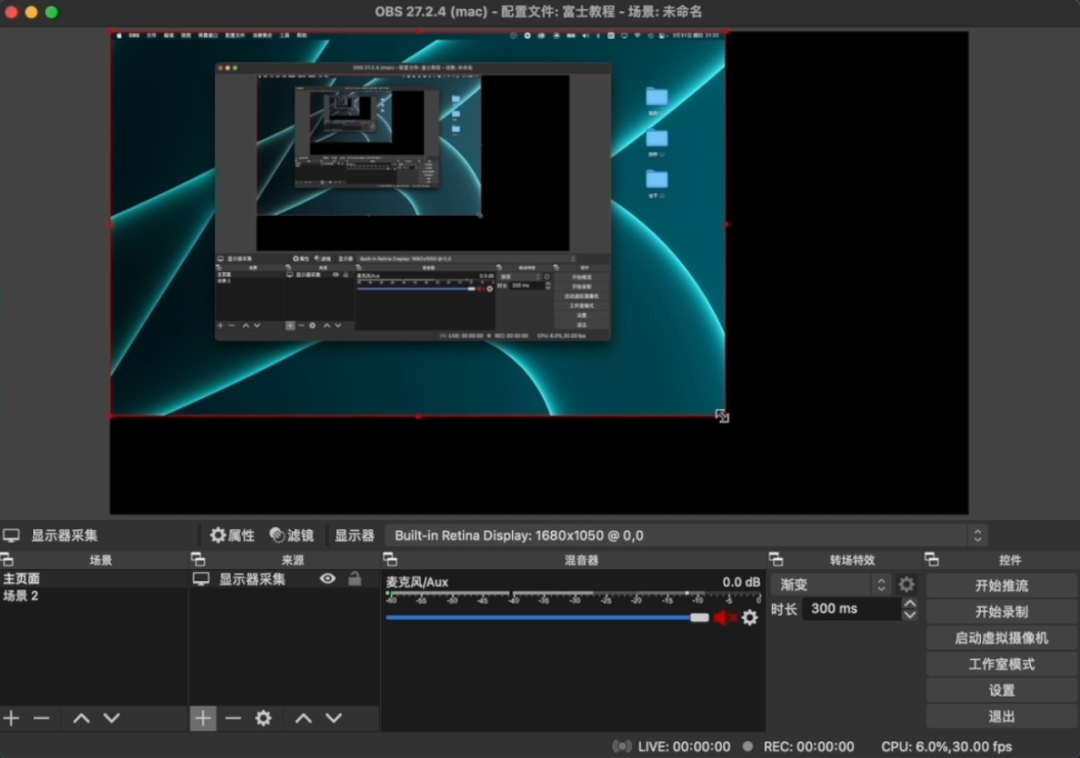Viewport: 1080px width, 758px height.
Task: Select the 显示器采集 source row
Action: coord(284,579)
